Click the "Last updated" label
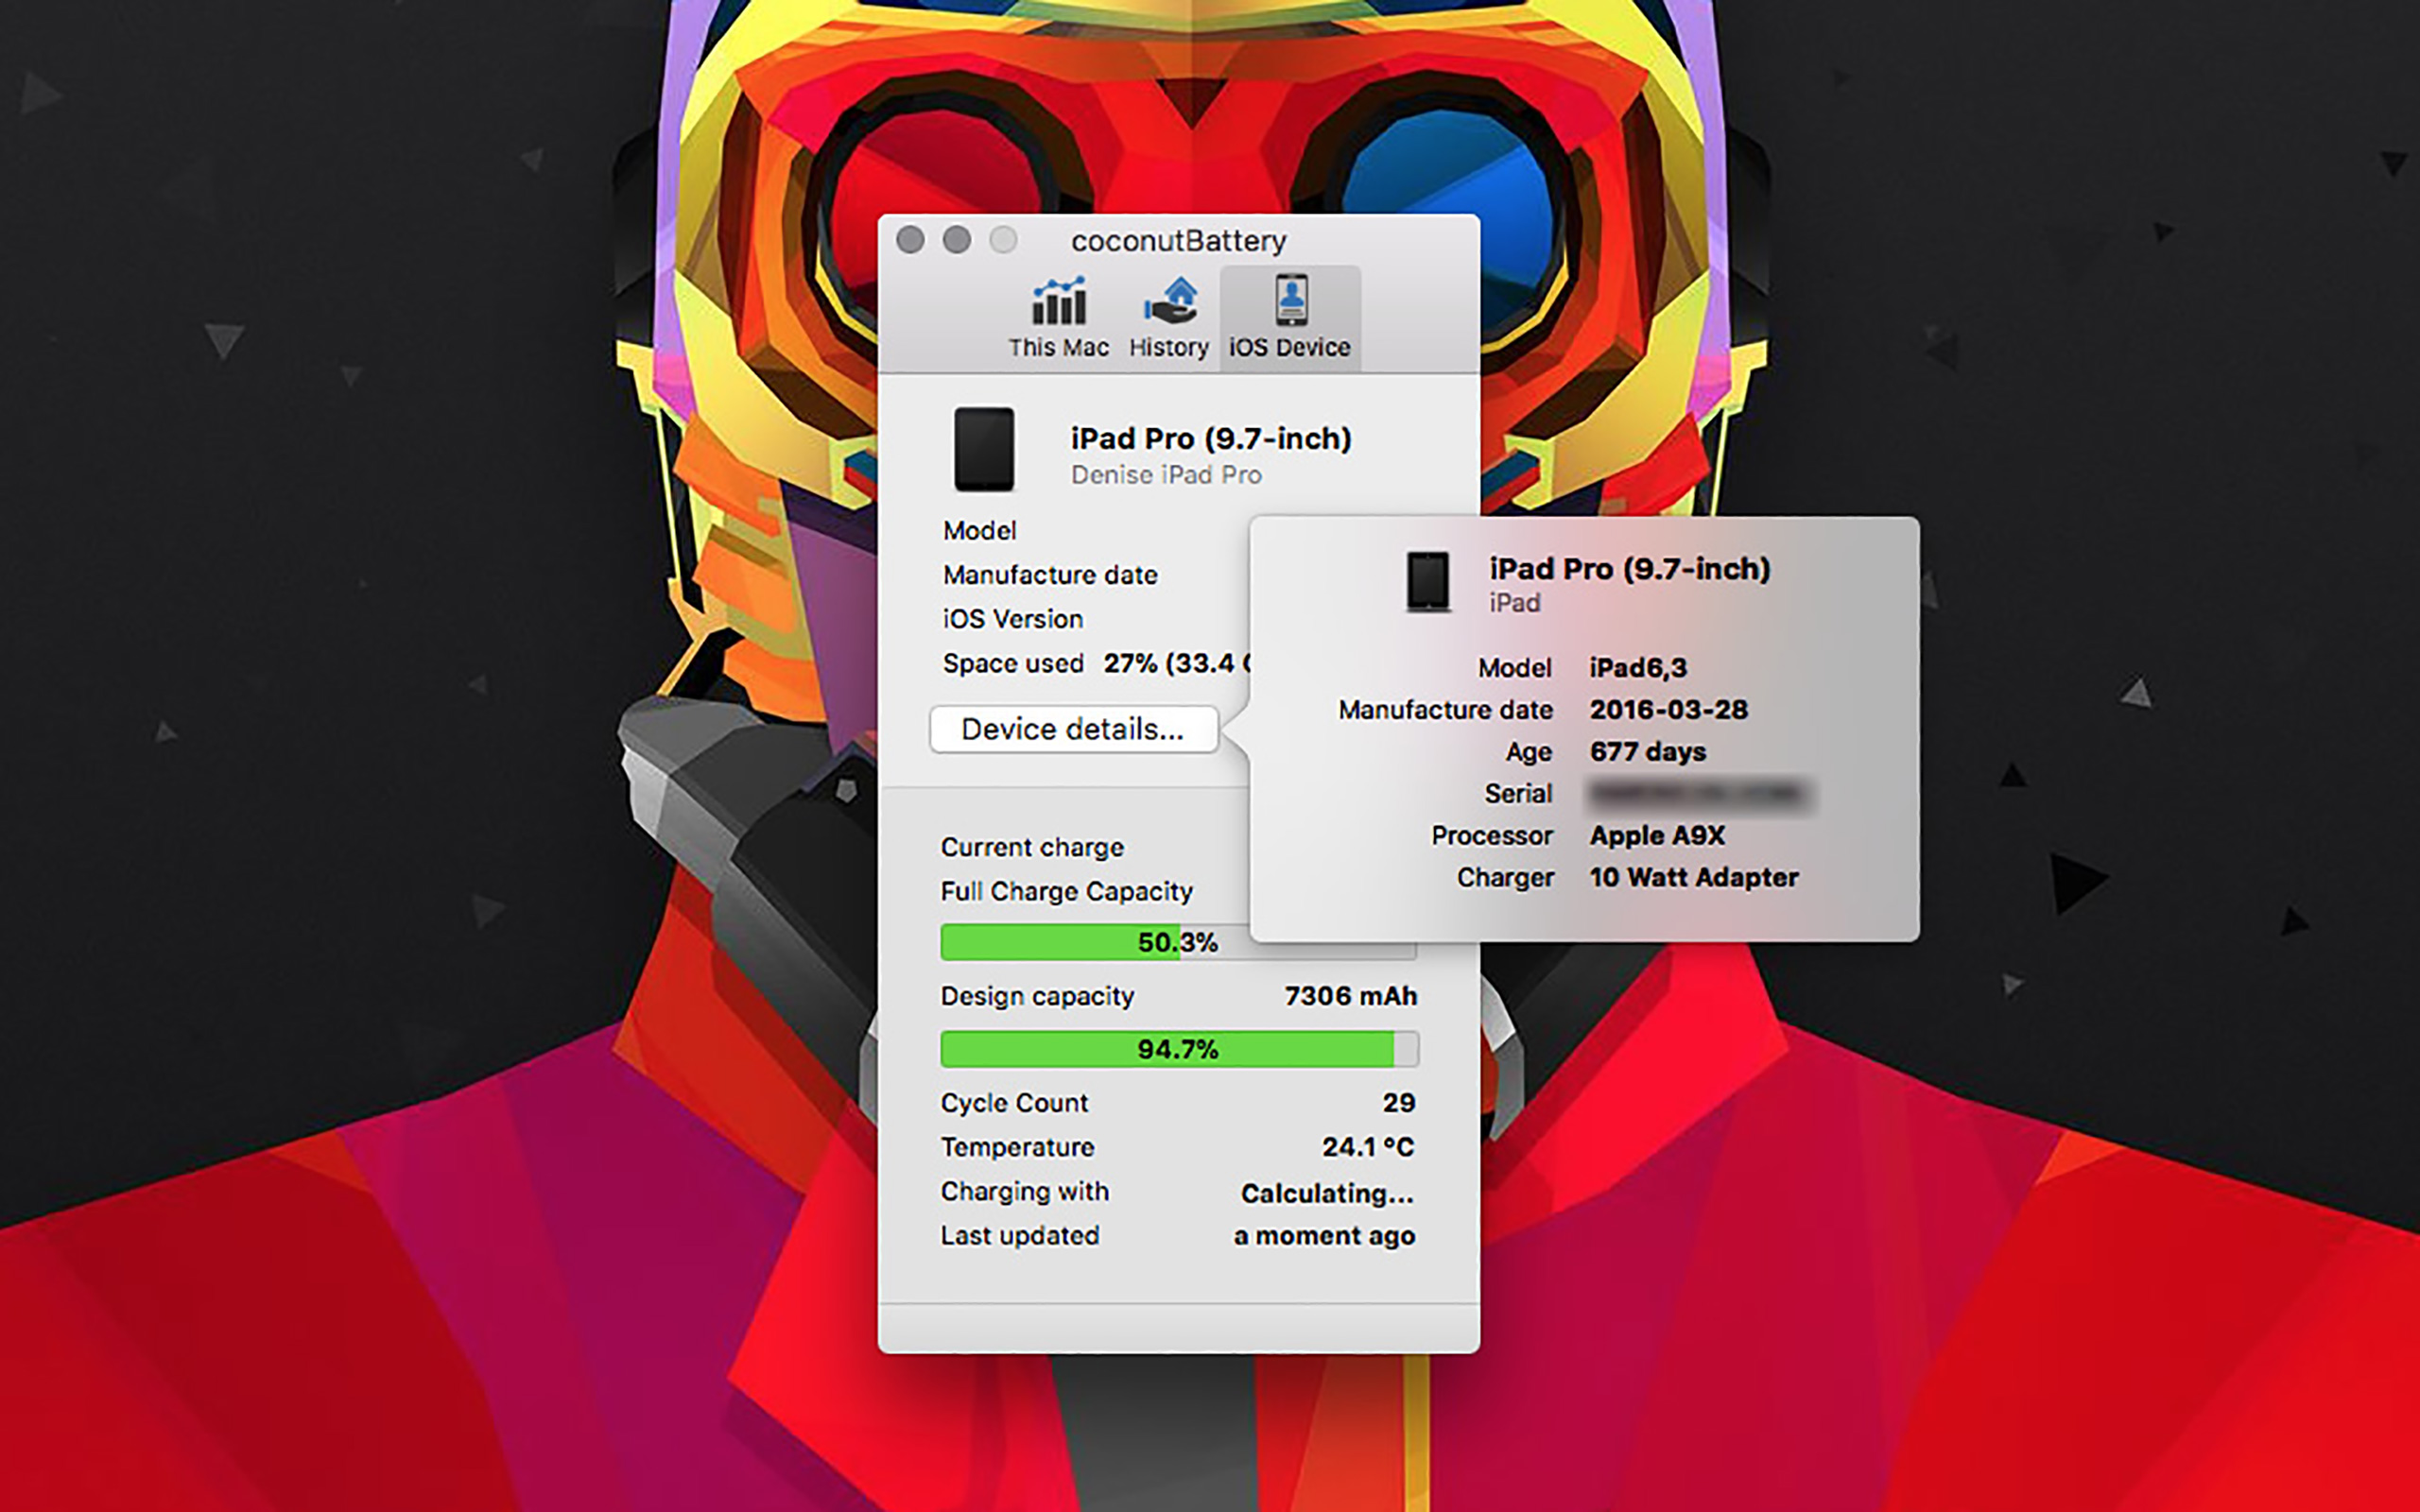This screenshot has width=2420, height=1512. tap(1019, 1236)
